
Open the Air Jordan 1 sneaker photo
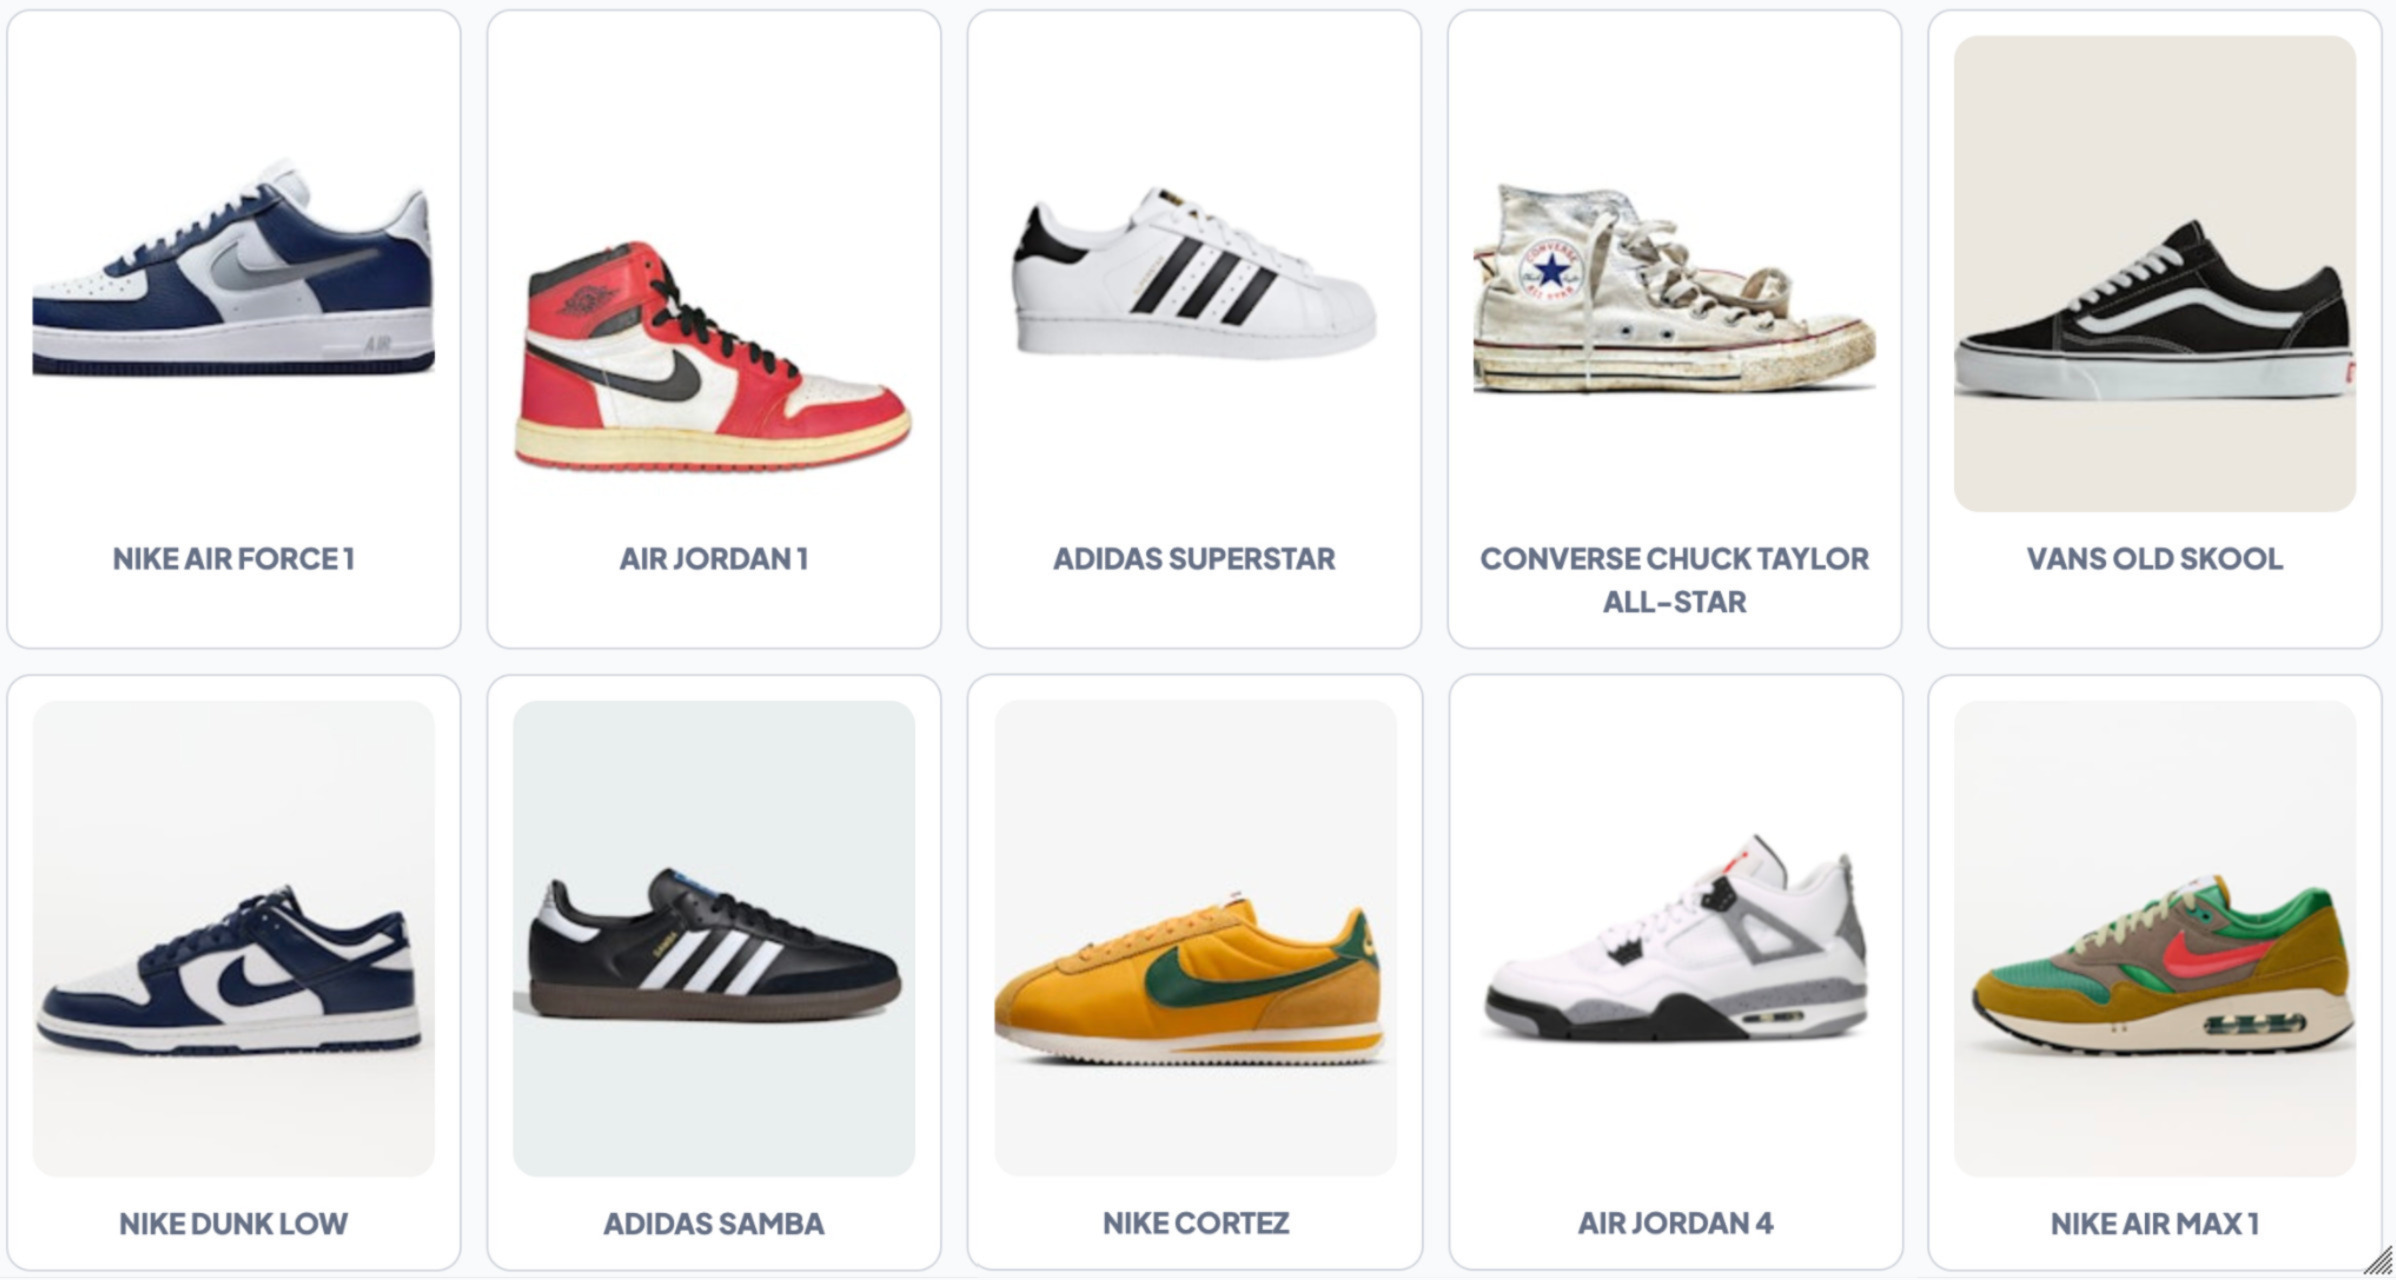[x=713, y=273]
